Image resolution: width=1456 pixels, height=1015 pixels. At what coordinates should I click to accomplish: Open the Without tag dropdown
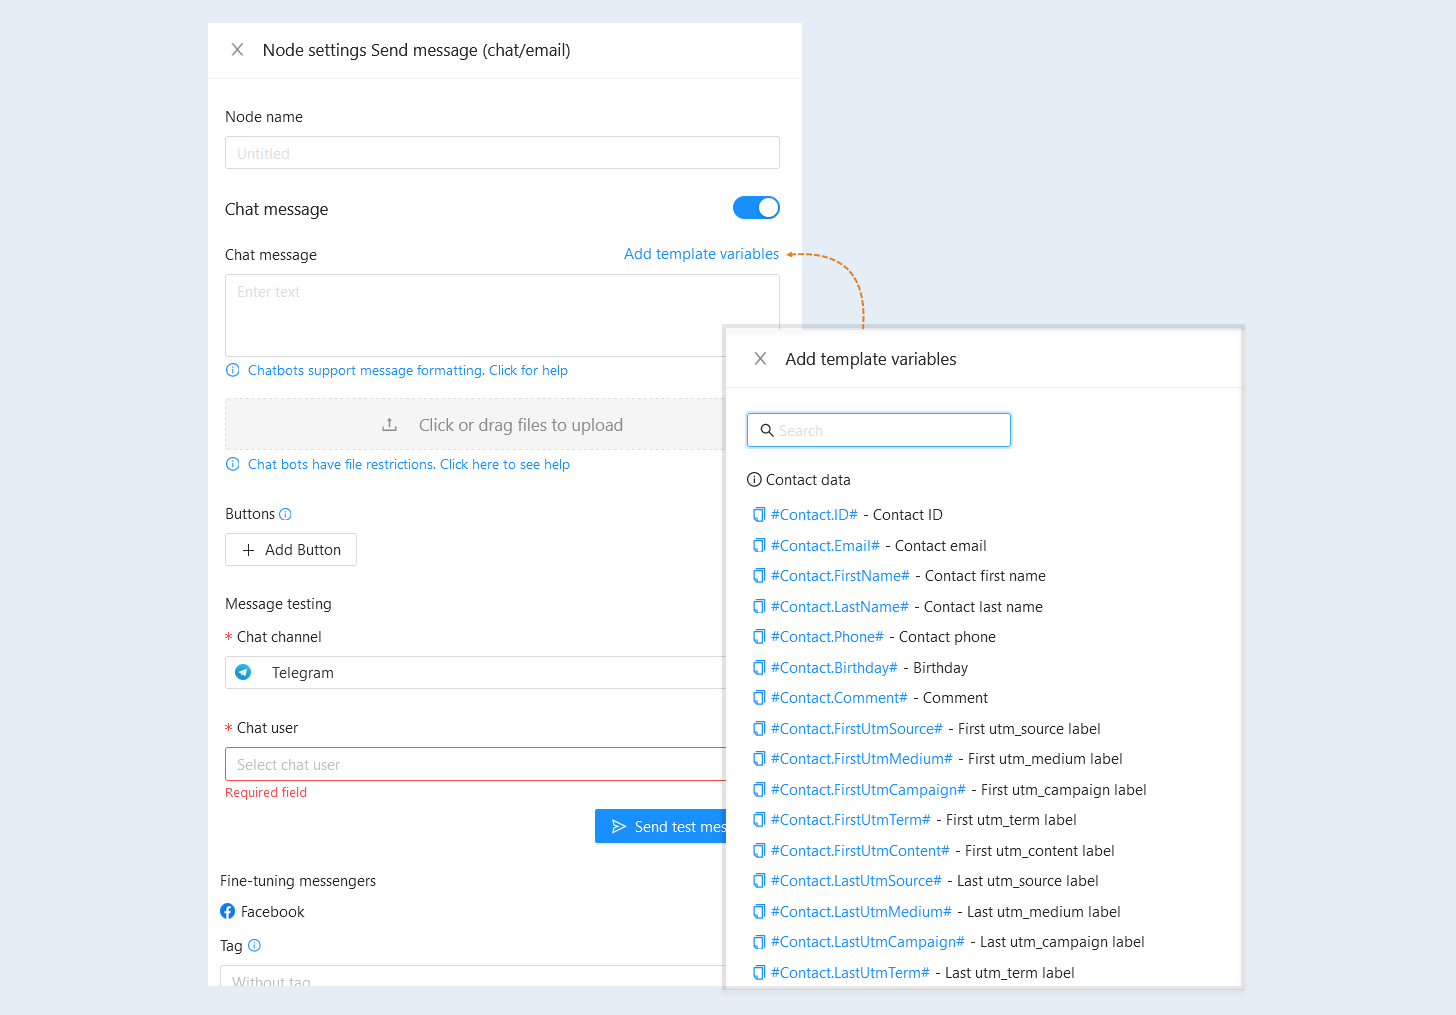pyautogui.click(x=472, y=976)
